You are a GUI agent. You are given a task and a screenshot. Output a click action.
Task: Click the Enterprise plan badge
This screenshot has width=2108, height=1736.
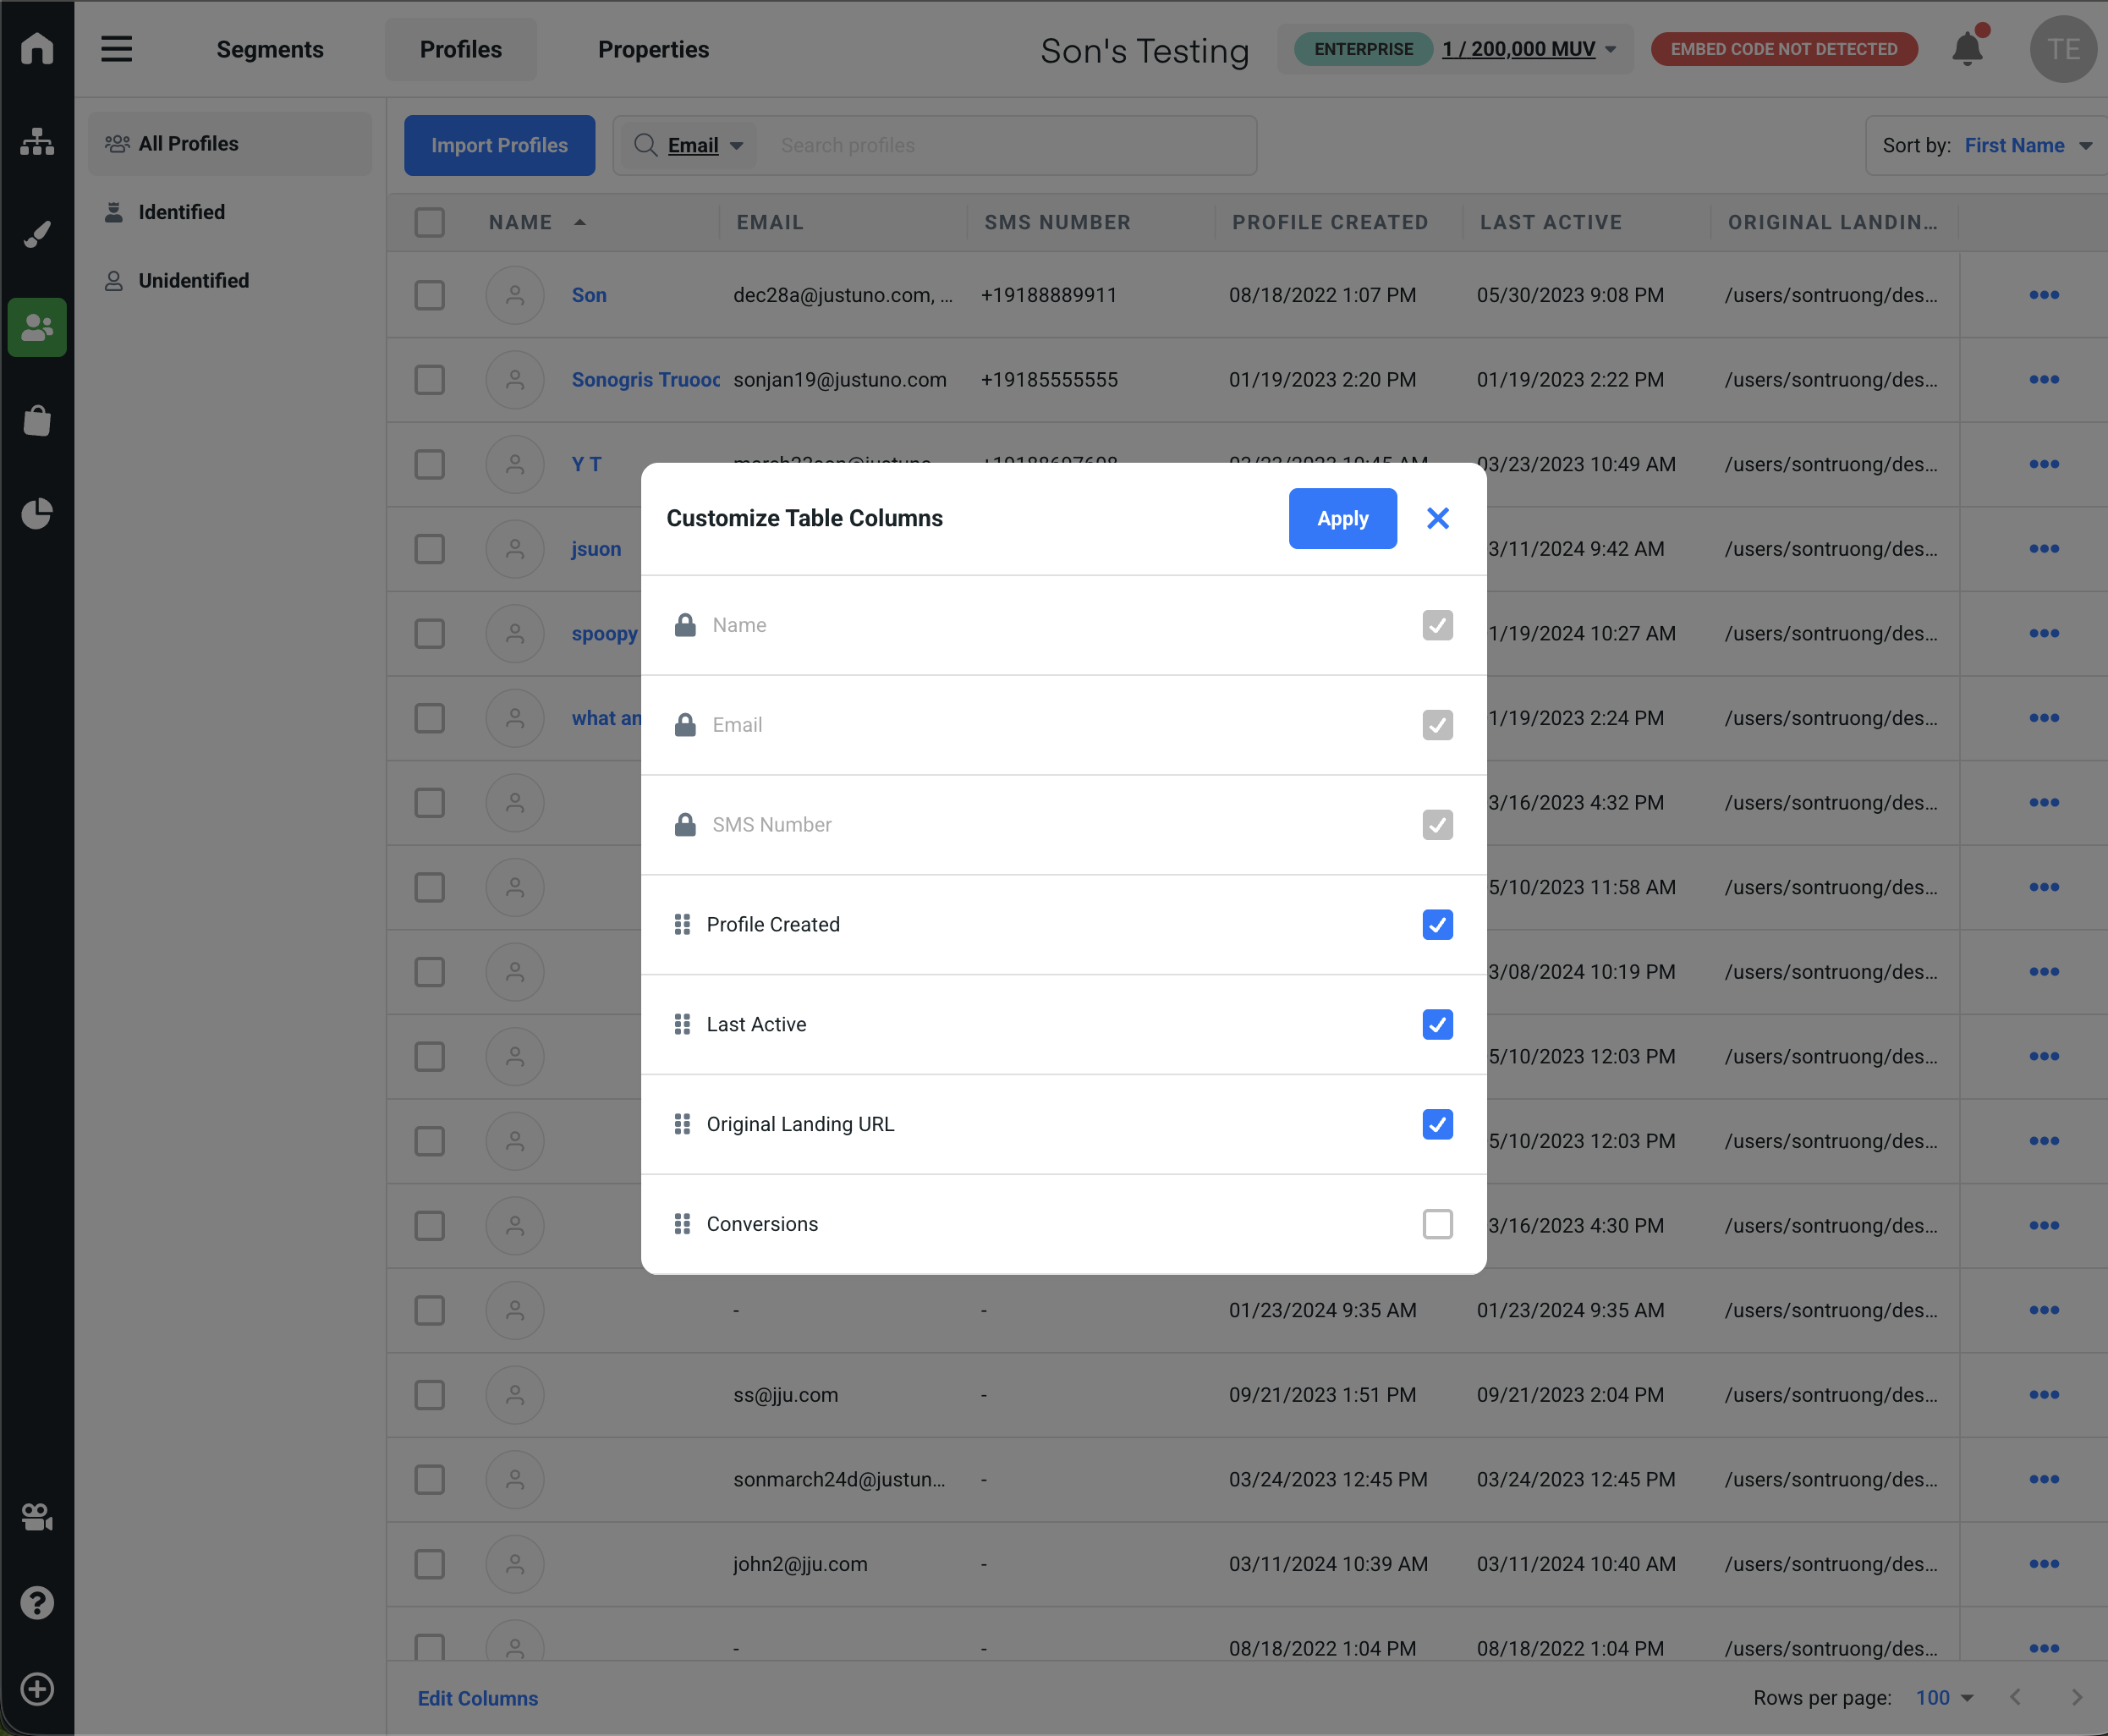pos(1363,49)
